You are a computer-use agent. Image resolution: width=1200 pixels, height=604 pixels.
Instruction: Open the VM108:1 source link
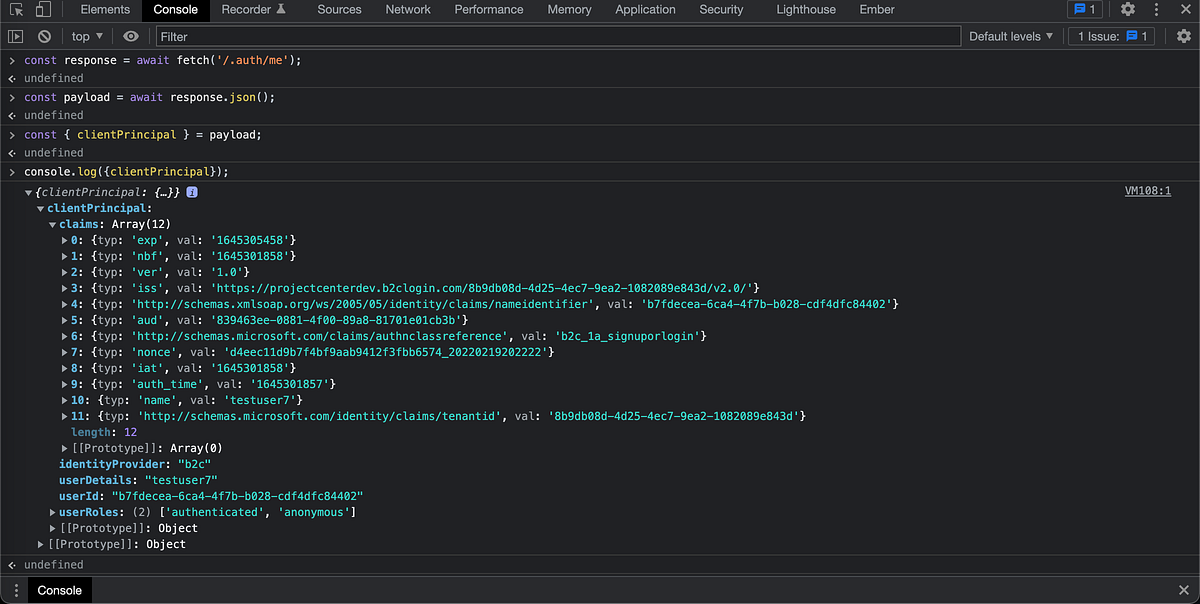point(1147,190)
